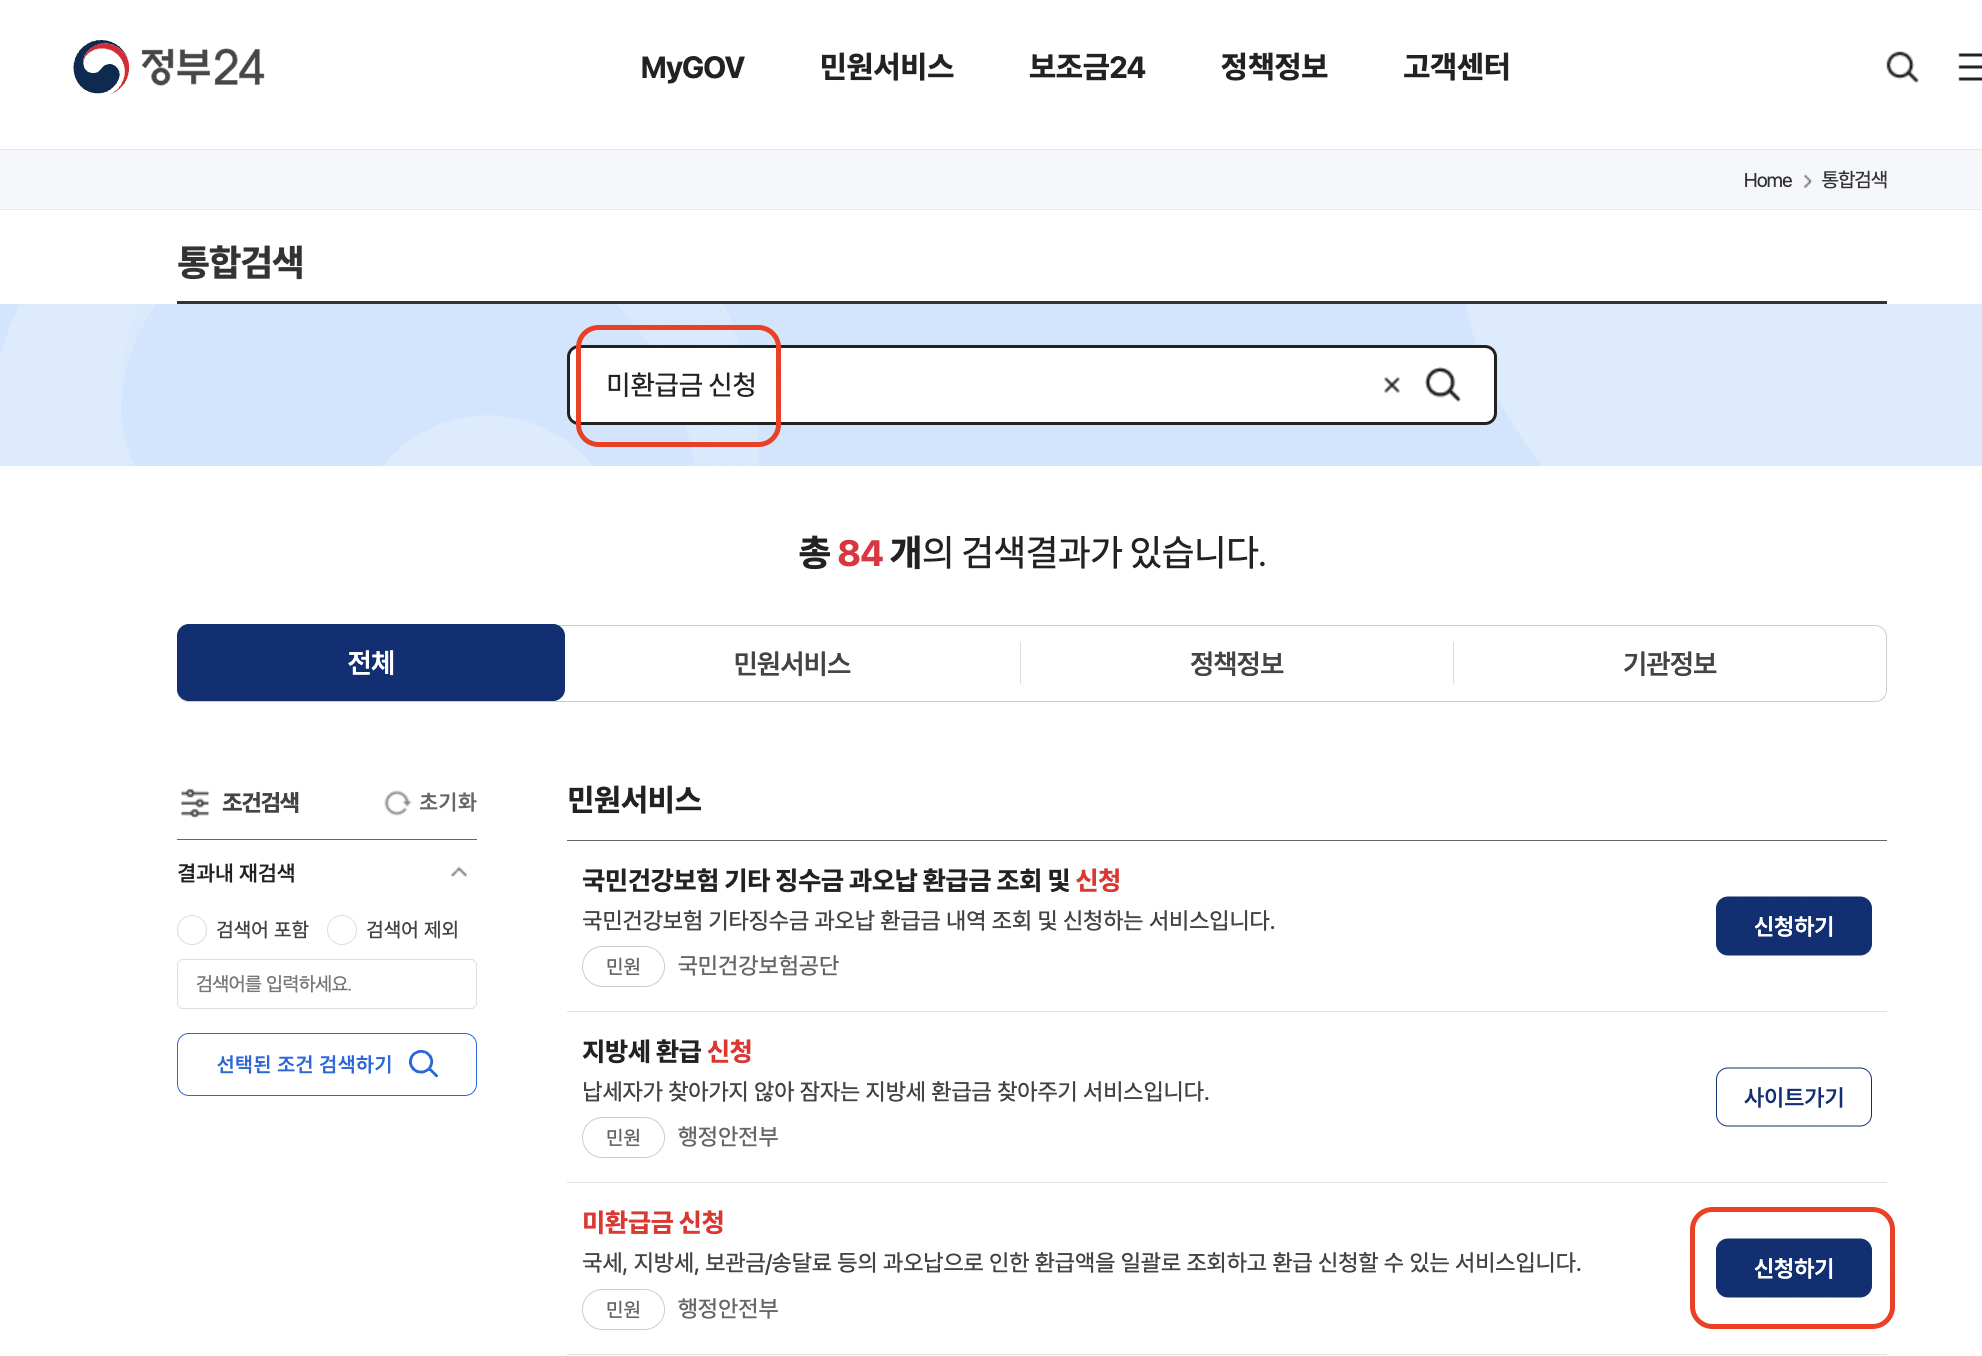Clear the search field with the × icon

pyautogui.click(x=1390, y=384)
